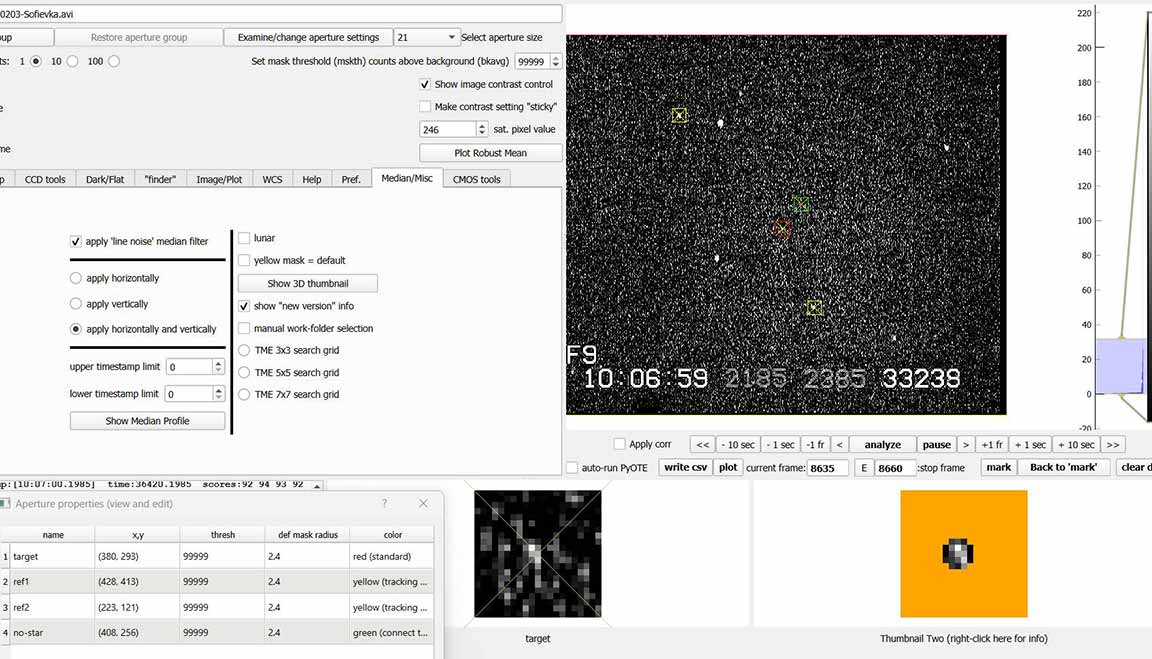The height and width of the screenshot is (659, 1152).
Task: Select 'apply vertically' radio option
Action: [76, 304]
